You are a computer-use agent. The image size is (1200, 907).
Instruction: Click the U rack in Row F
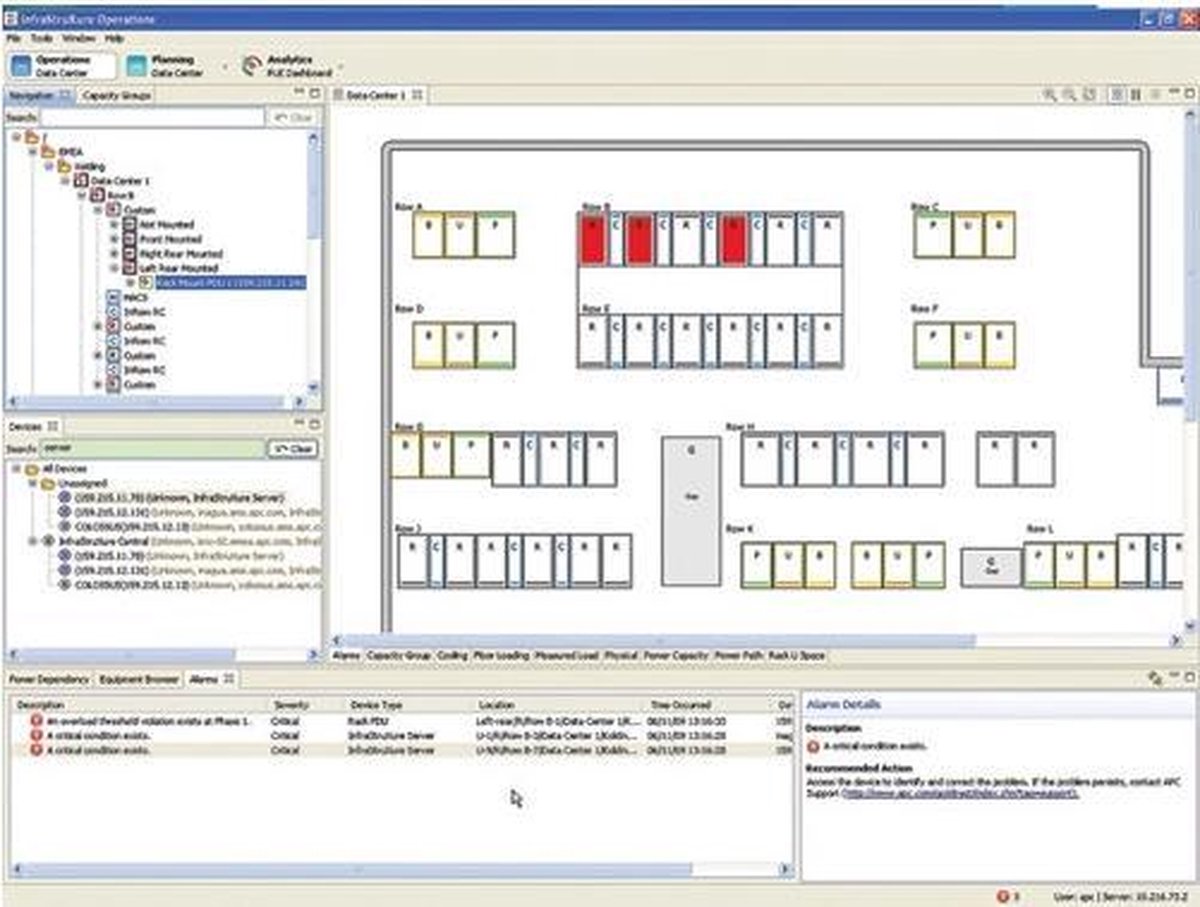[967, 345]
